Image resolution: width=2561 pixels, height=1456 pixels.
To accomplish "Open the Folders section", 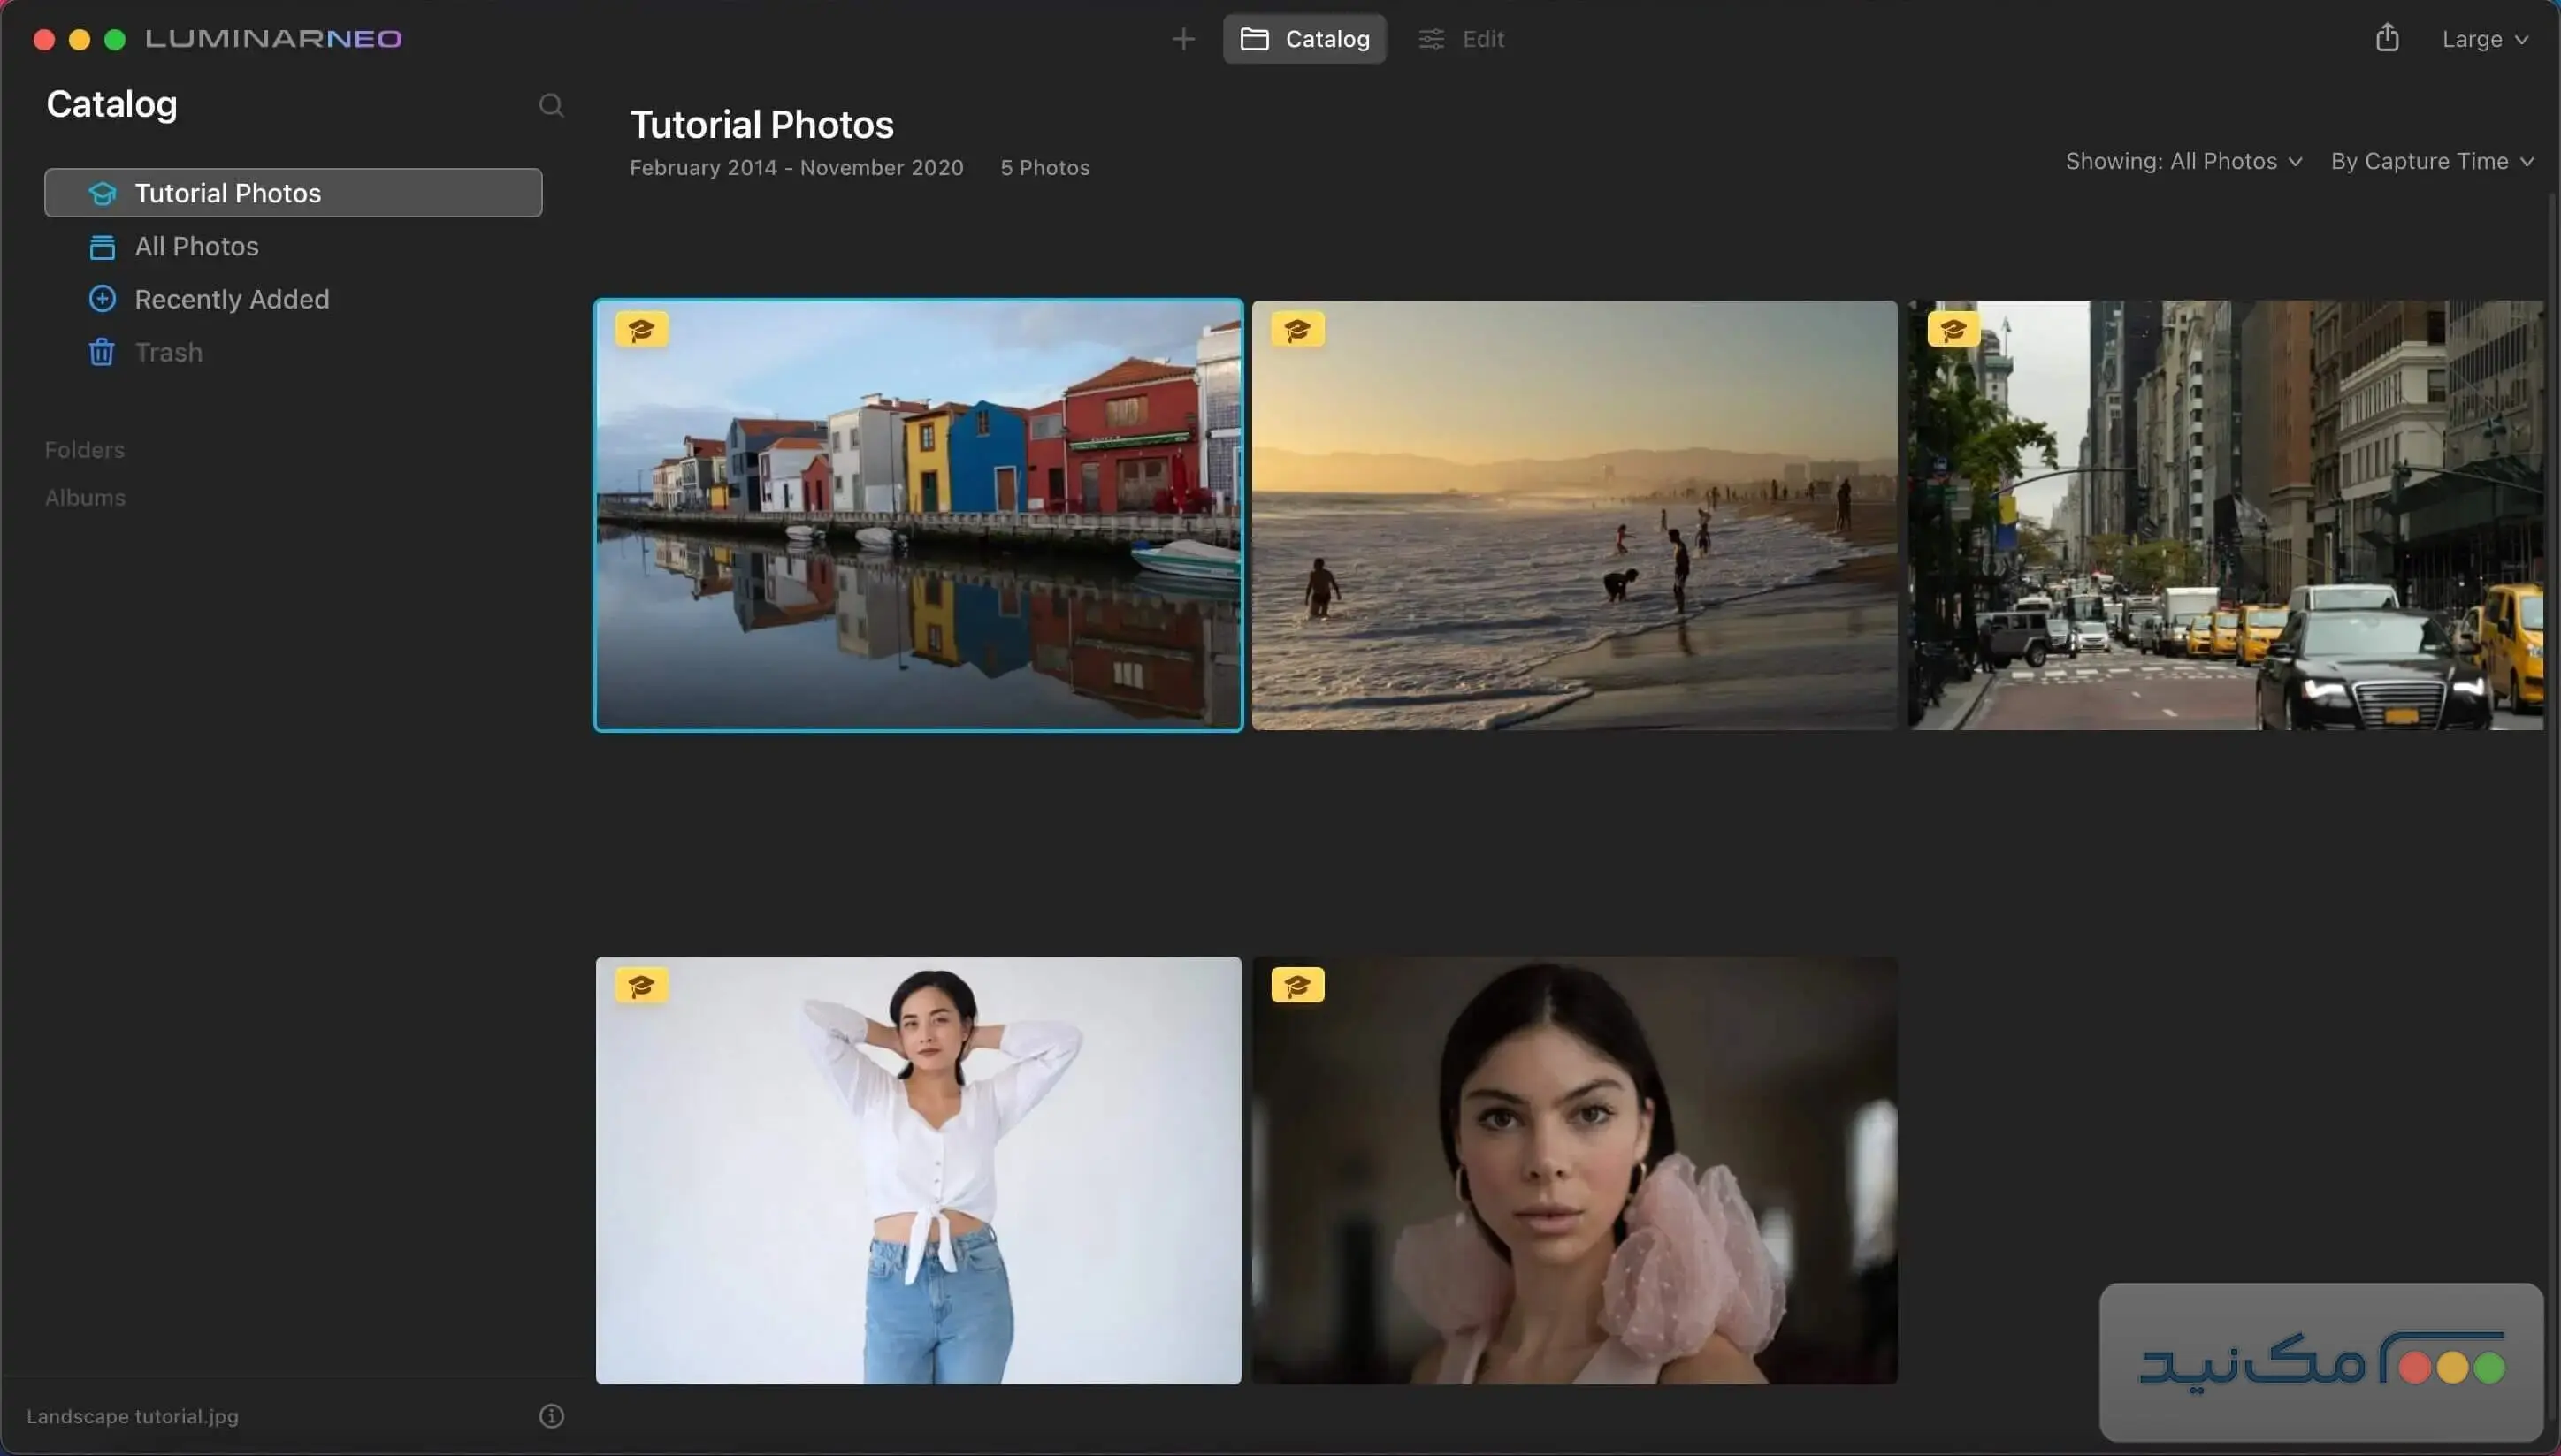I will (84, 449).
